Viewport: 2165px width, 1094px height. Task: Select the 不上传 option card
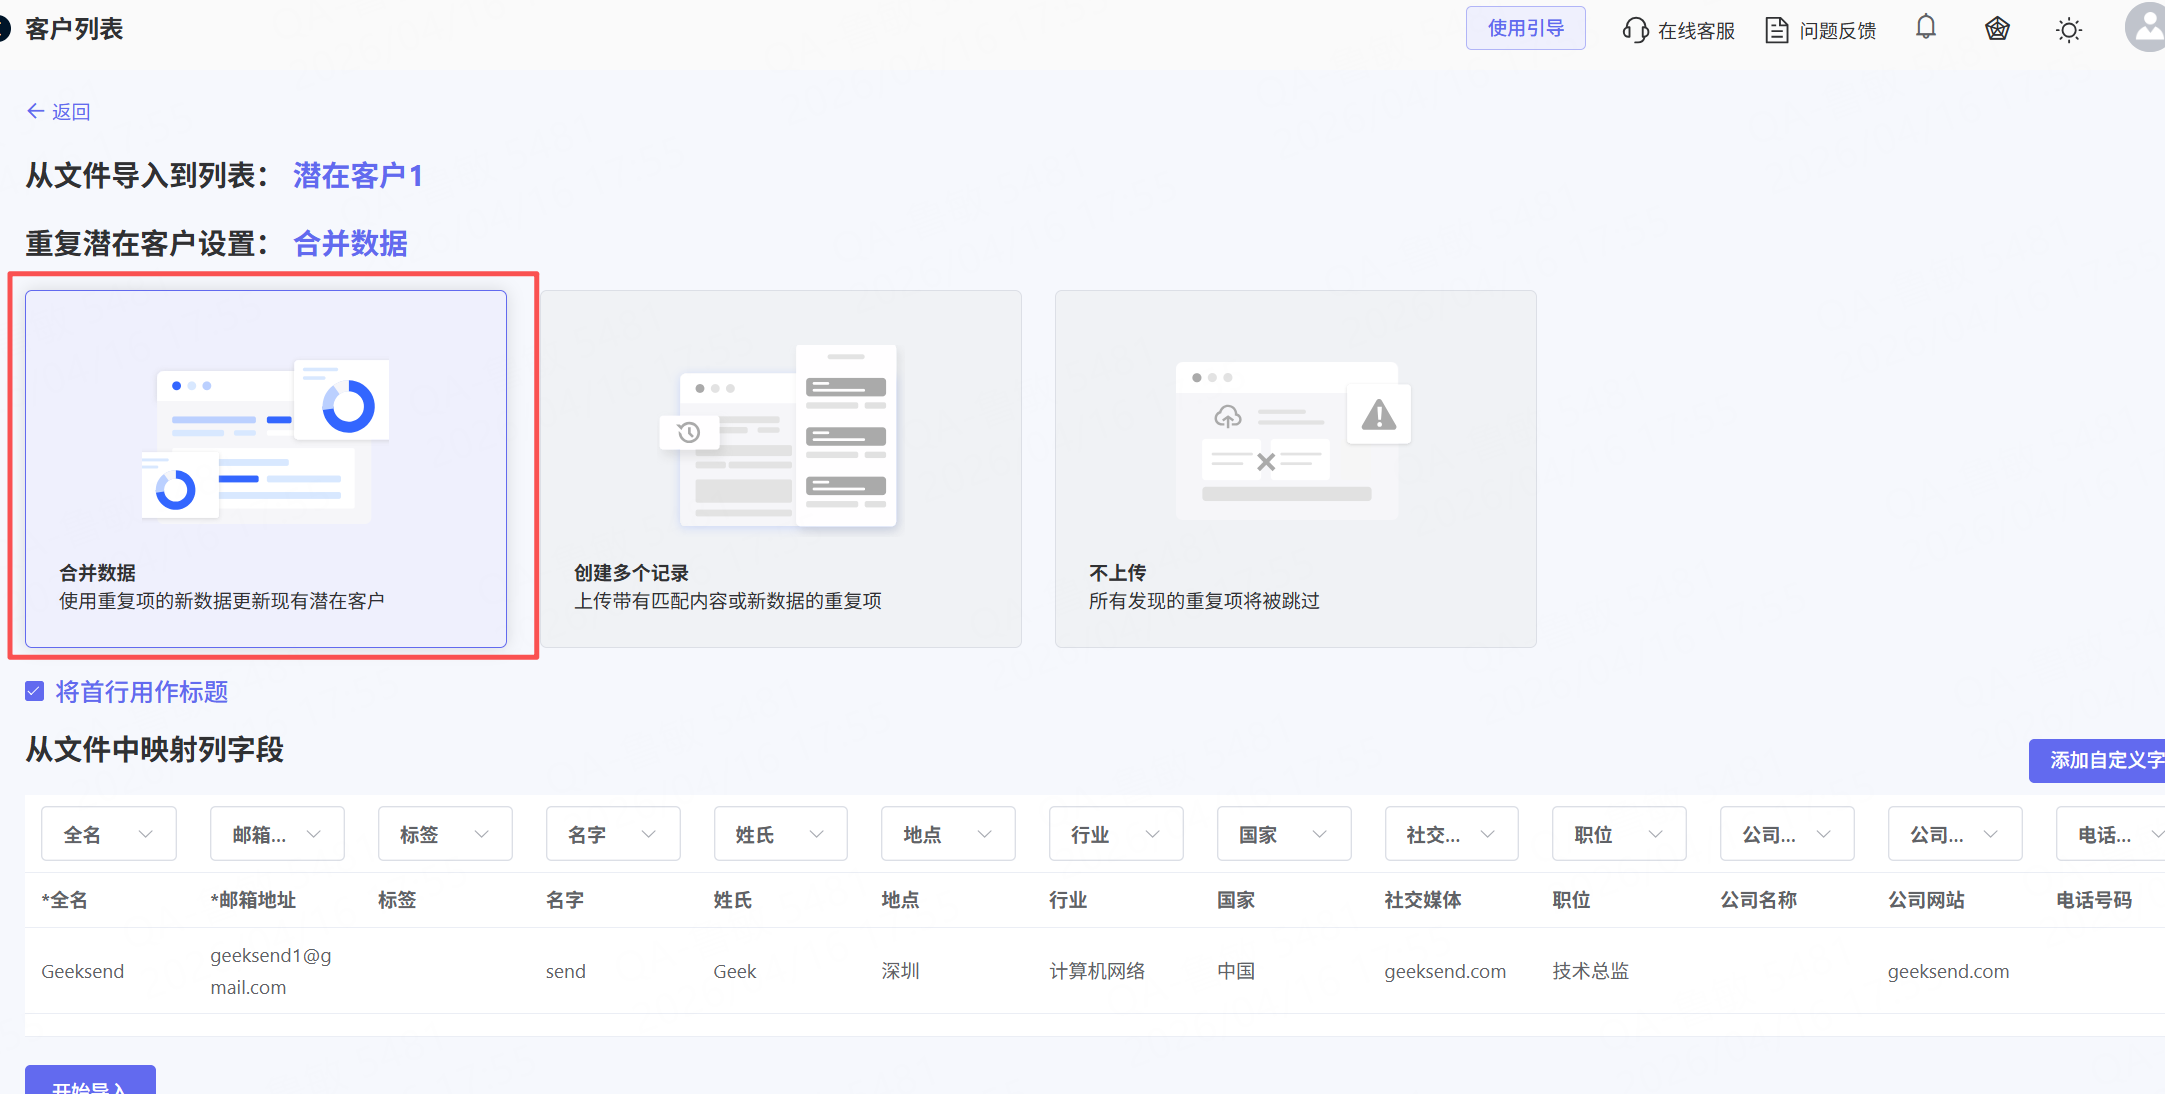[x=1295, y=470]
